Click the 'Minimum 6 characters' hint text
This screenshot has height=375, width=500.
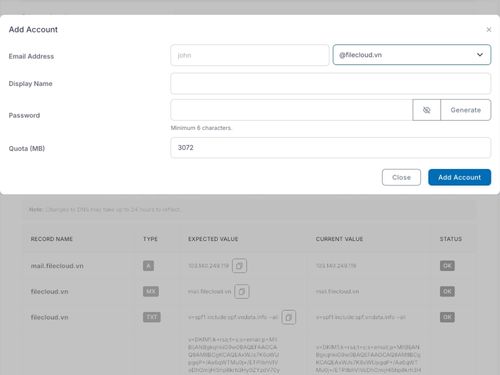click(x=201, y=128)
